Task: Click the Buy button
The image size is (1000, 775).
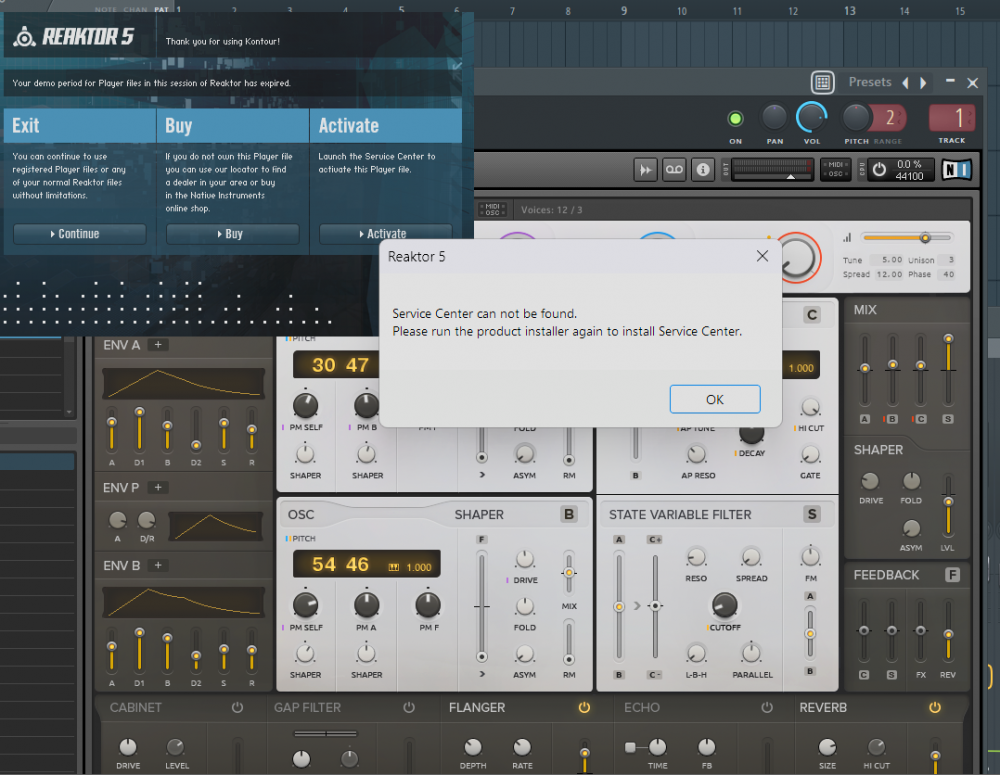Action: coord(232,234)
